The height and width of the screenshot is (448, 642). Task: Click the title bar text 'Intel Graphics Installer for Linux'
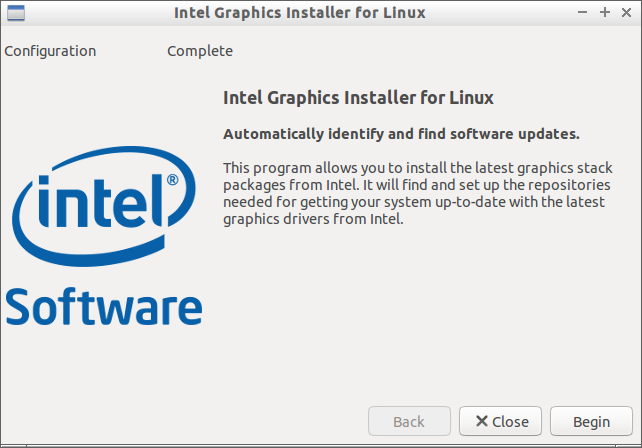pos(300,13)
